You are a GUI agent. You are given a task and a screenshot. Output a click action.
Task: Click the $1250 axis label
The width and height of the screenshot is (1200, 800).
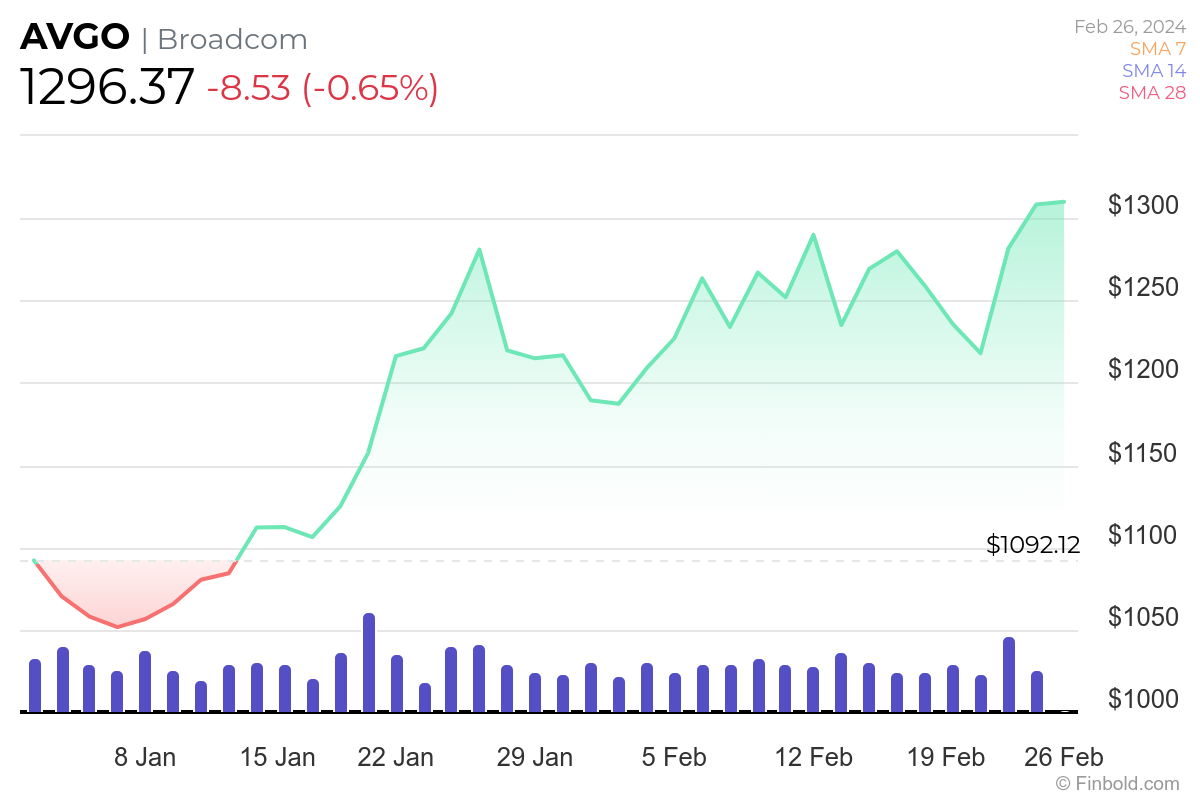click(x=1144, y=288)
